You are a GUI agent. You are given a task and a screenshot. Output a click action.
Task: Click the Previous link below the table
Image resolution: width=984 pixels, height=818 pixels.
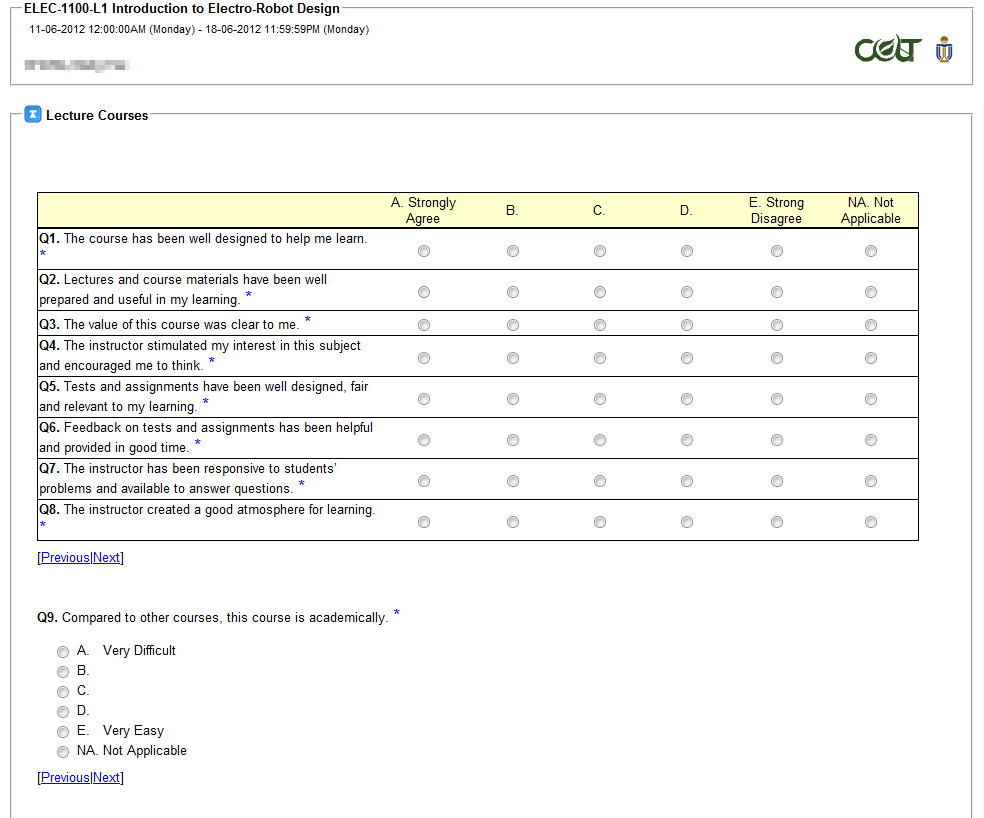click(65, 558)
